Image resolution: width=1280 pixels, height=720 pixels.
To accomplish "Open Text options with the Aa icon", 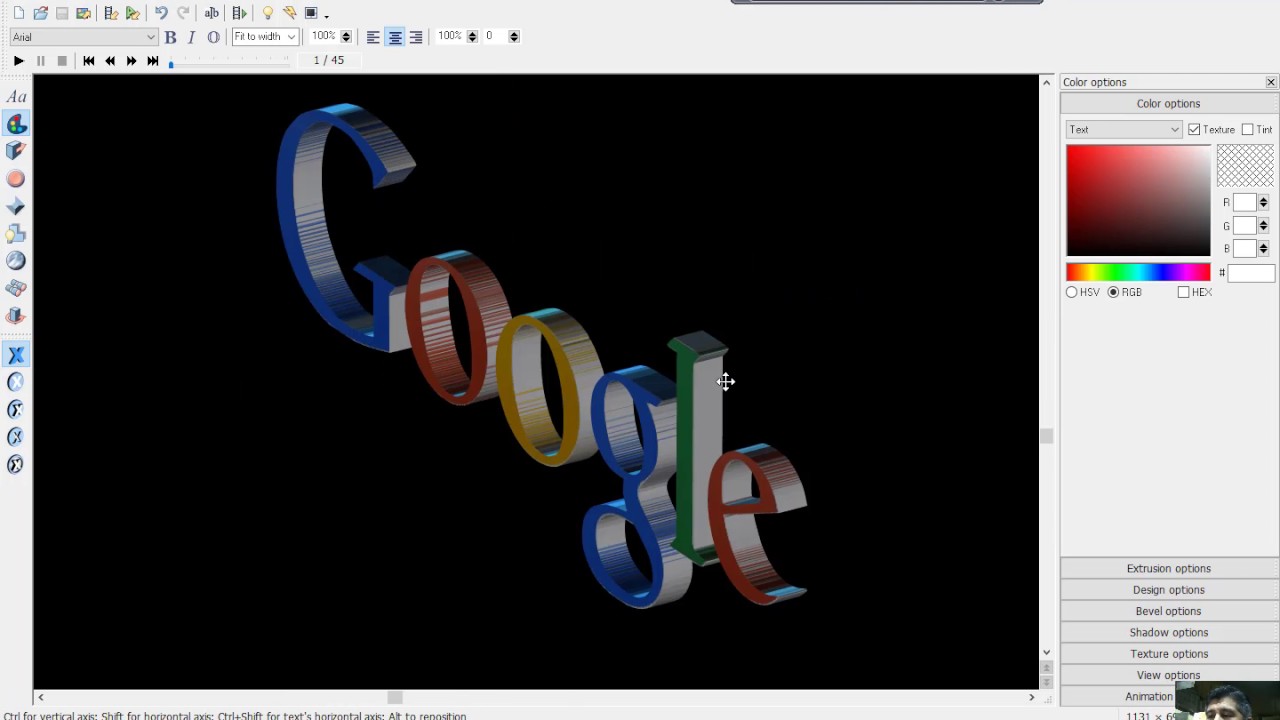I will [x=16, y=97].
